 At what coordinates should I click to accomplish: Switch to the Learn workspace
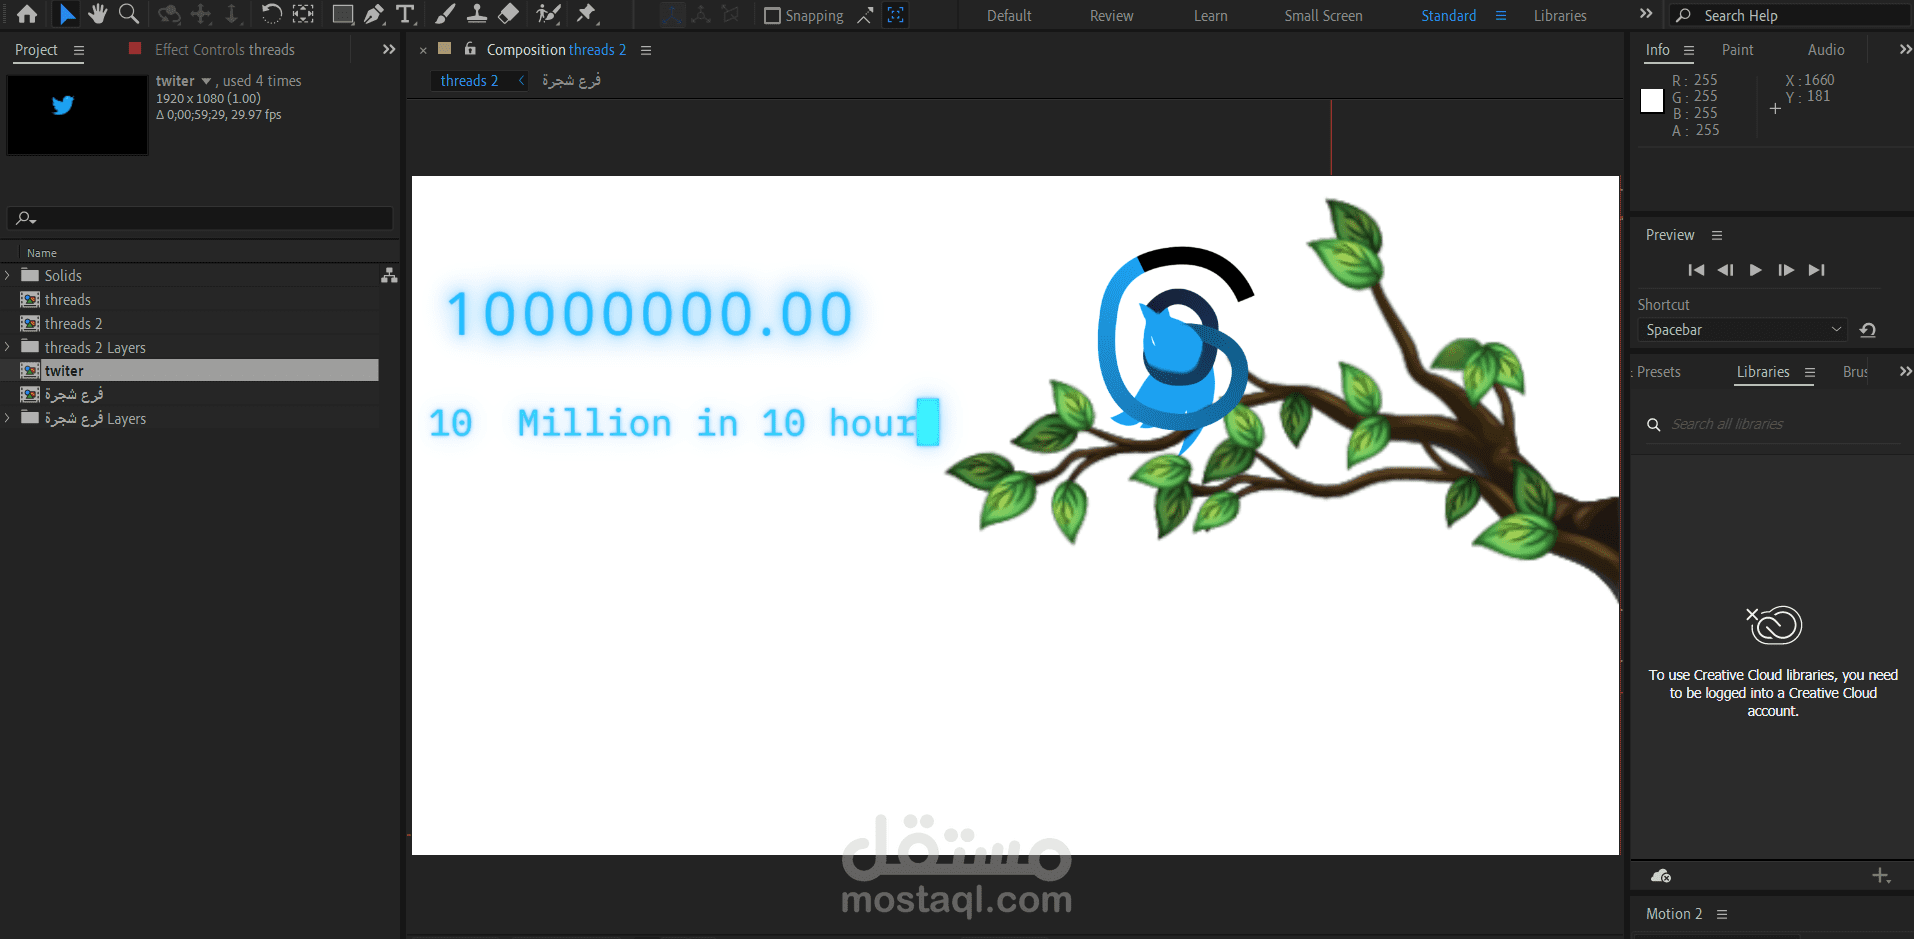pos(1211,16)
